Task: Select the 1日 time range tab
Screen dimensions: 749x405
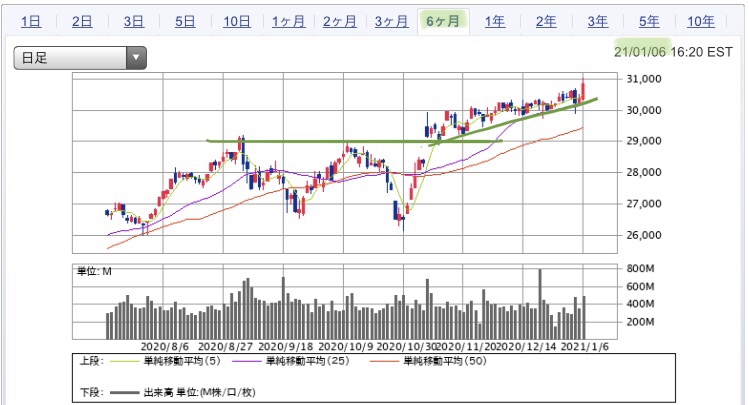Action: tap(31, 21)
